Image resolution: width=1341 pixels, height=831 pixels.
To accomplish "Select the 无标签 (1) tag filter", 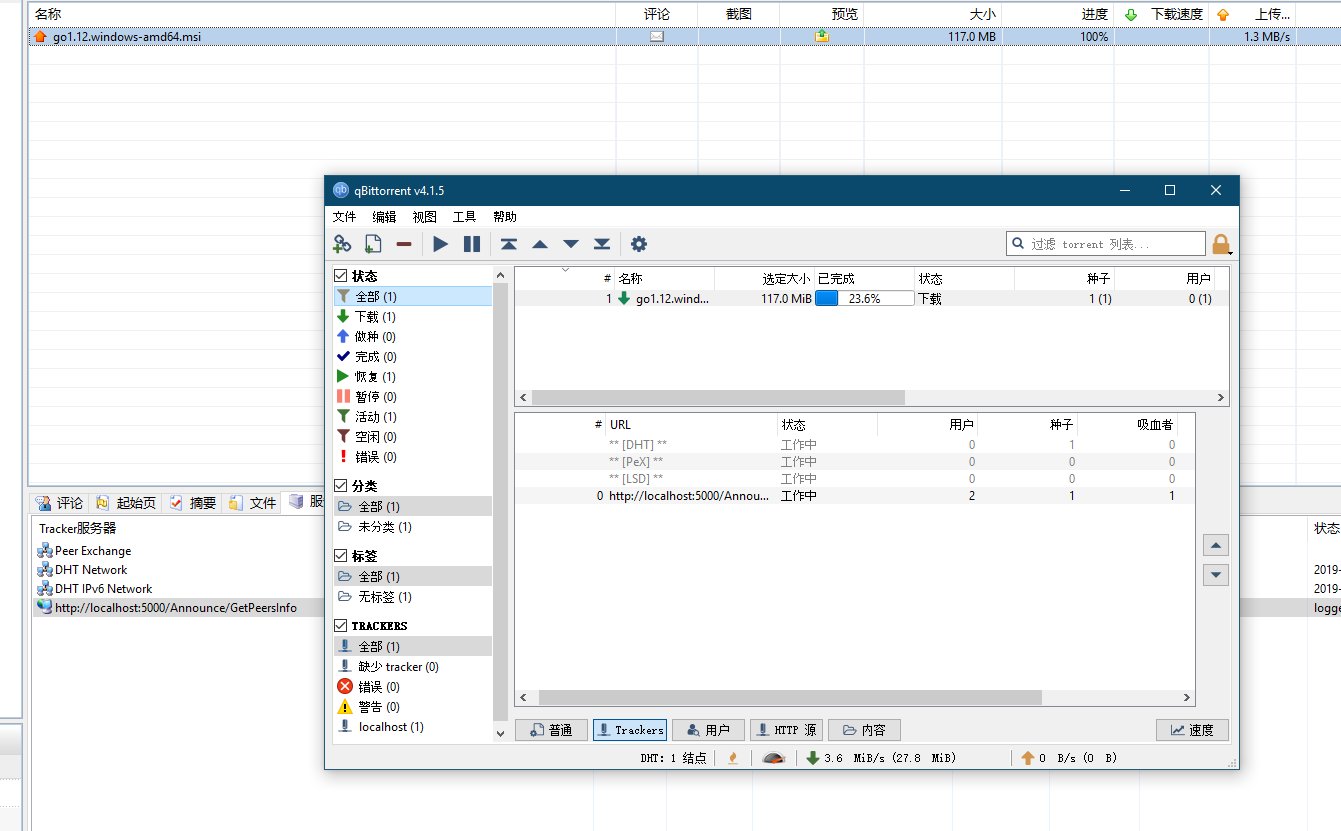I will coord(413,597).
